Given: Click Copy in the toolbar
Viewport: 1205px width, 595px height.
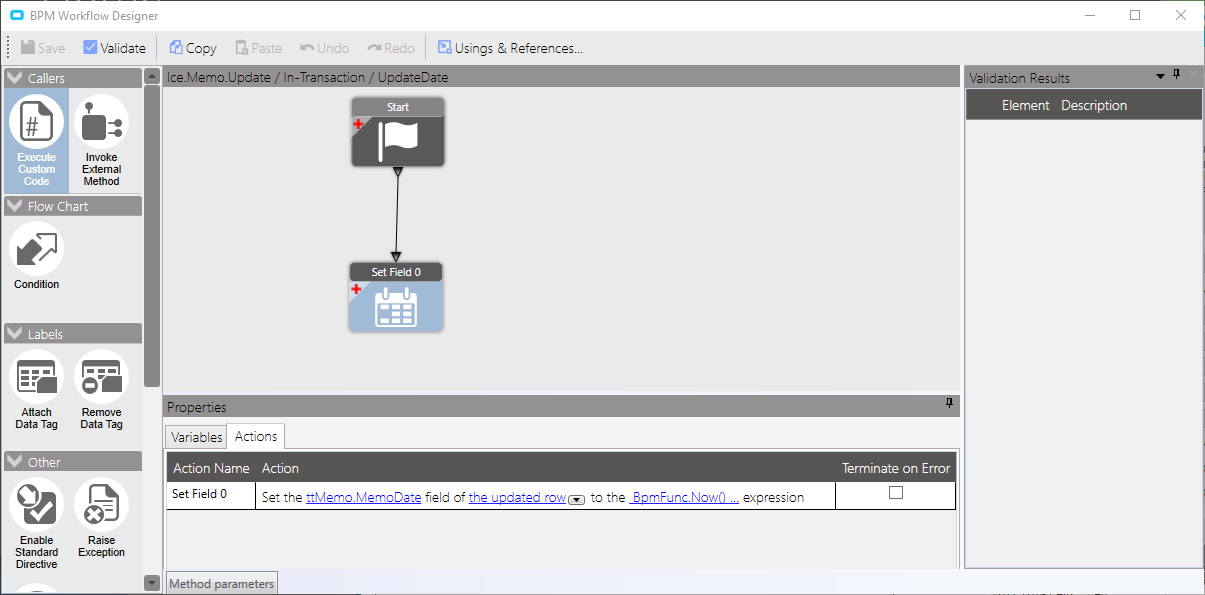Looking at the screenshot, I should (193, 48).
